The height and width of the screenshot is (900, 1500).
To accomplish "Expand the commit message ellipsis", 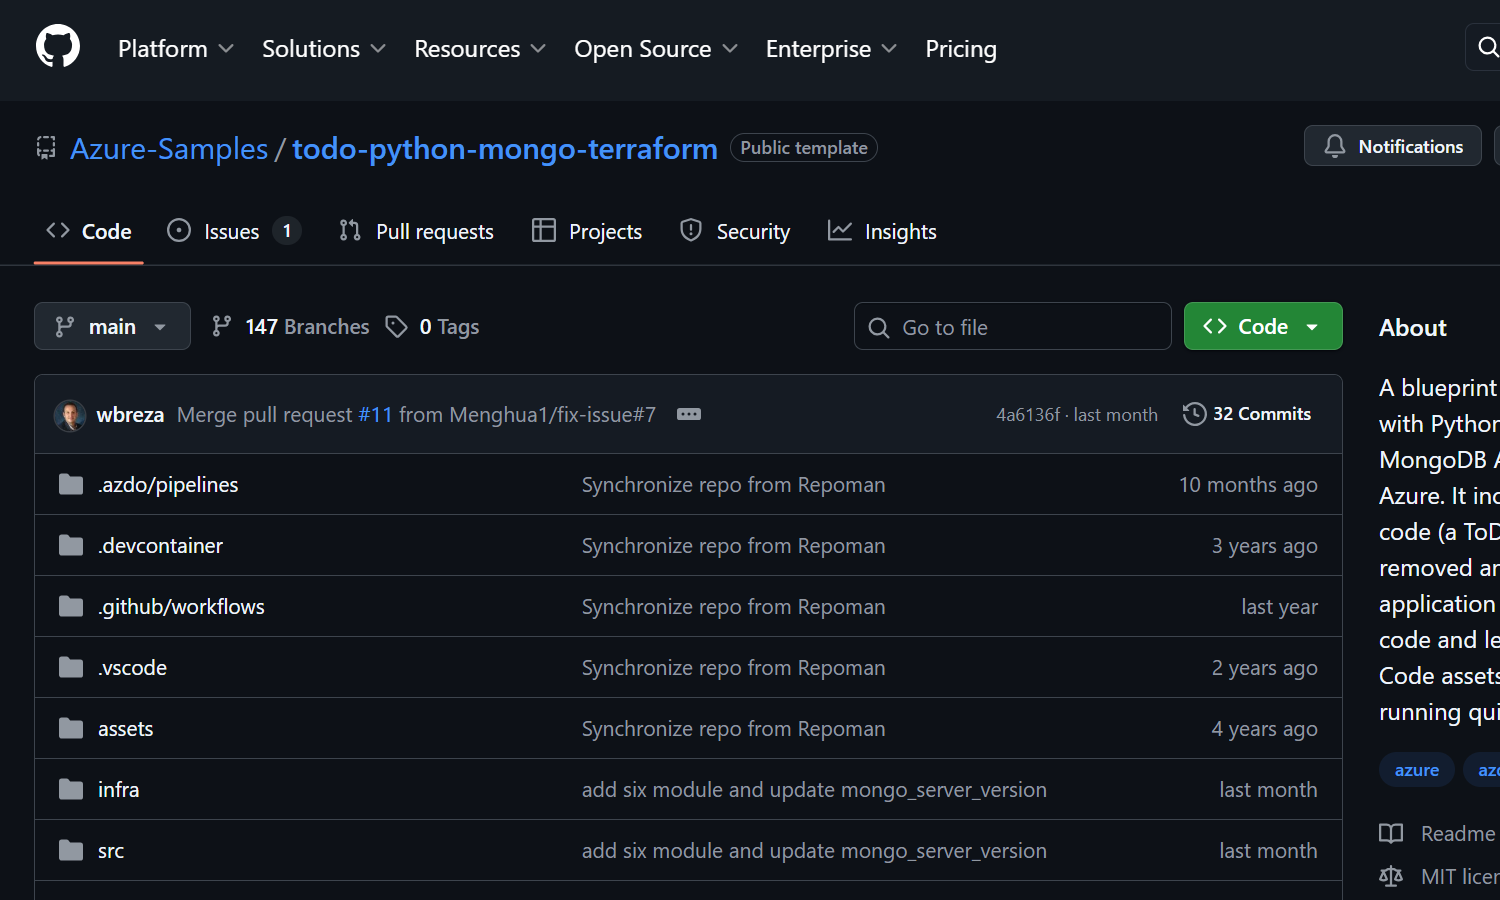I will pyautogui.click(x=688, y=414).
